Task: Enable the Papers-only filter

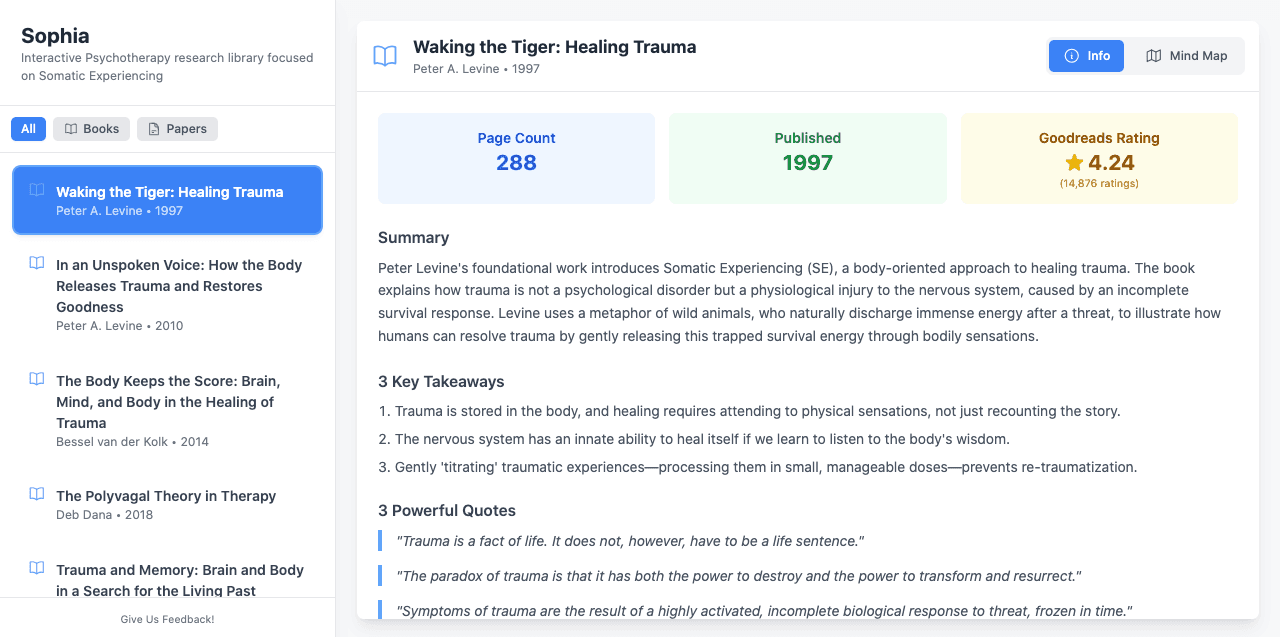Action: [x=177, y=128]
